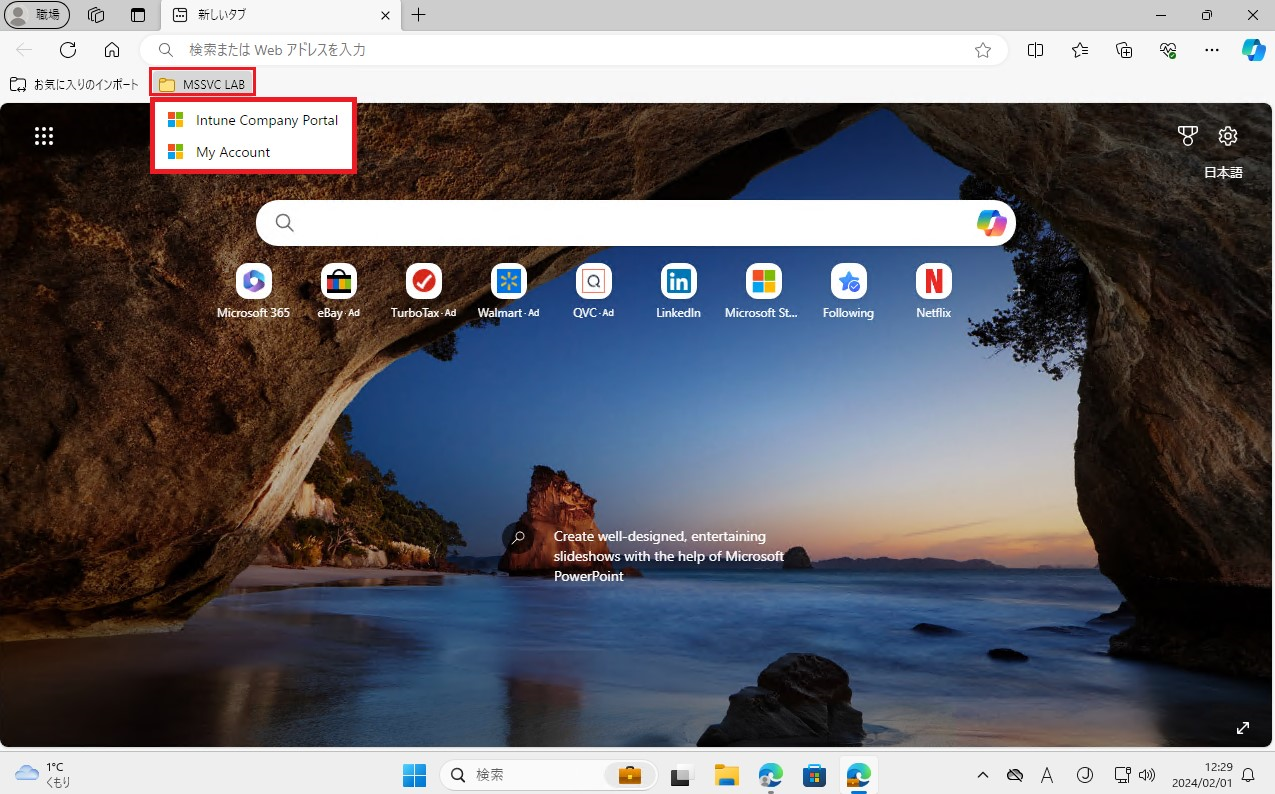
Task: Open the app launcher grid icon
Action: point(44,136)
